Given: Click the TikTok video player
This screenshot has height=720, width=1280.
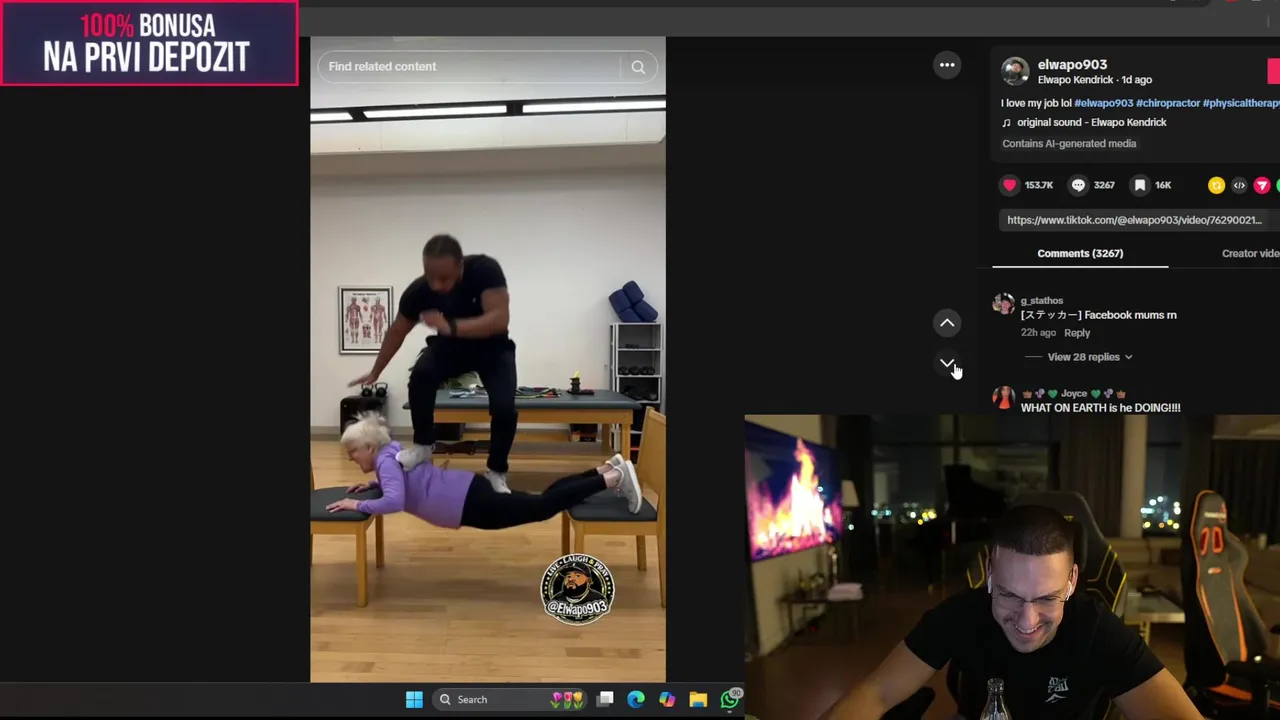Looking at the screenshot, I should 487,360.
